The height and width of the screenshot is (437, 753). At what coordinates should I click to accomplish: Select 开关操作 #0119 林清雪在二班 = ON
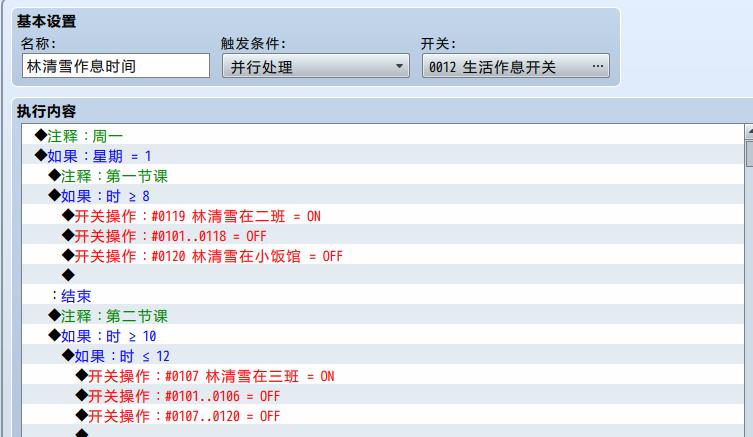pyautogui.click(x=383, y=216)
